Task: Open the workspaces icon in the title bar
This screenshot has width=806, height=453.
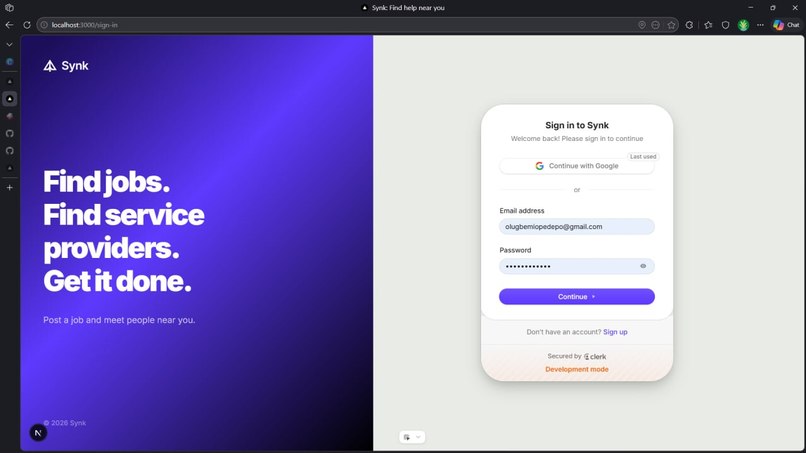Action: (9, 8)
